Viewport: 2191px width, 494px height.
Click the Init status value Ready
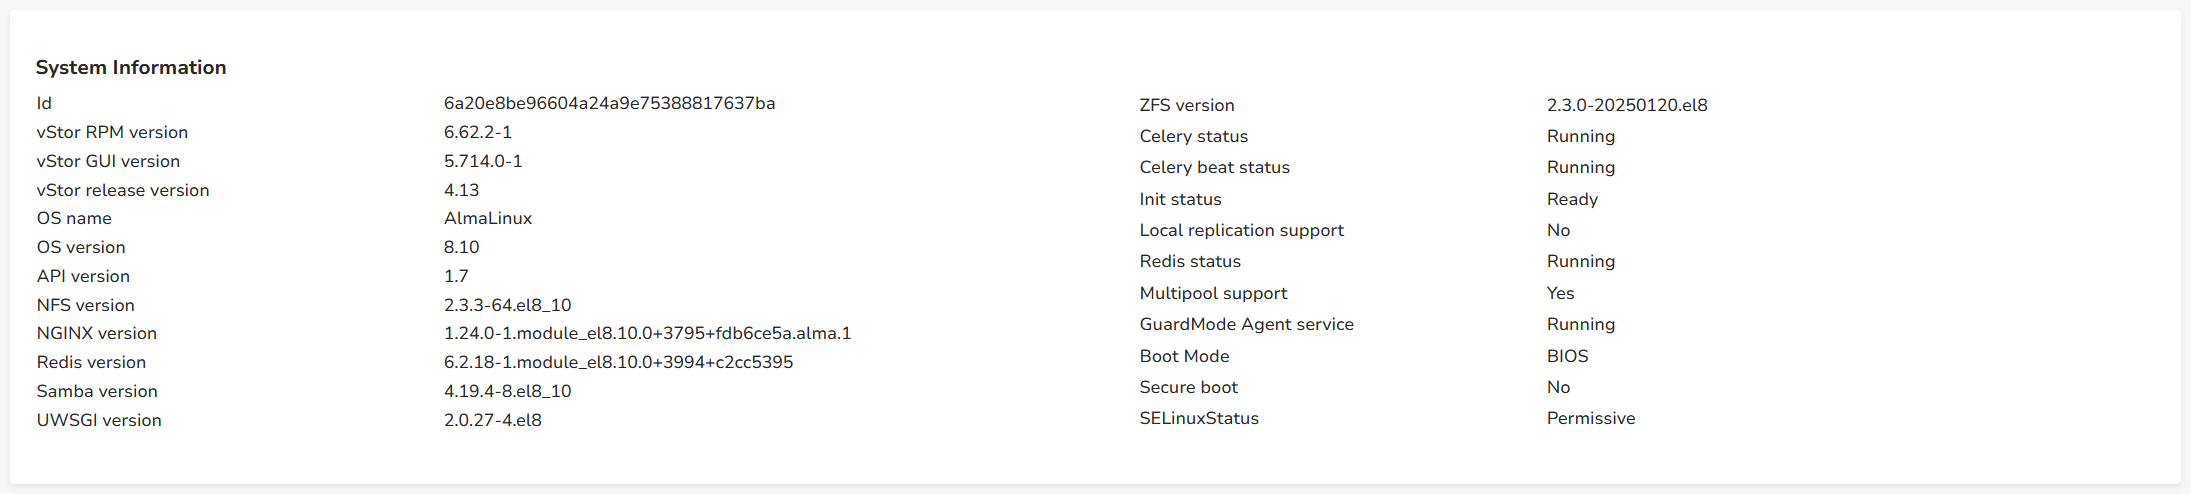click(x=1572, y=199)
